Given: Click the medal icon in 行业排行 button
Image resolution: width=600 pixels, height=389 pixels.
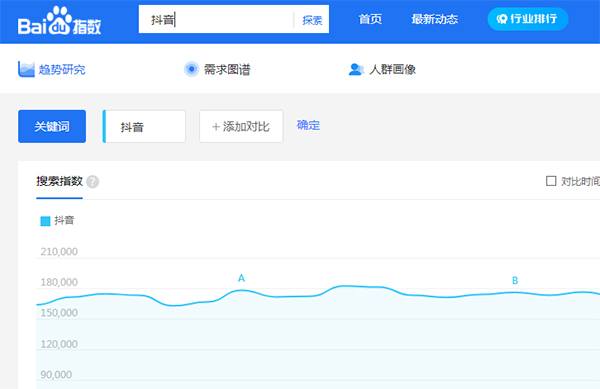Looking at the screenshot, I should 502,19.
